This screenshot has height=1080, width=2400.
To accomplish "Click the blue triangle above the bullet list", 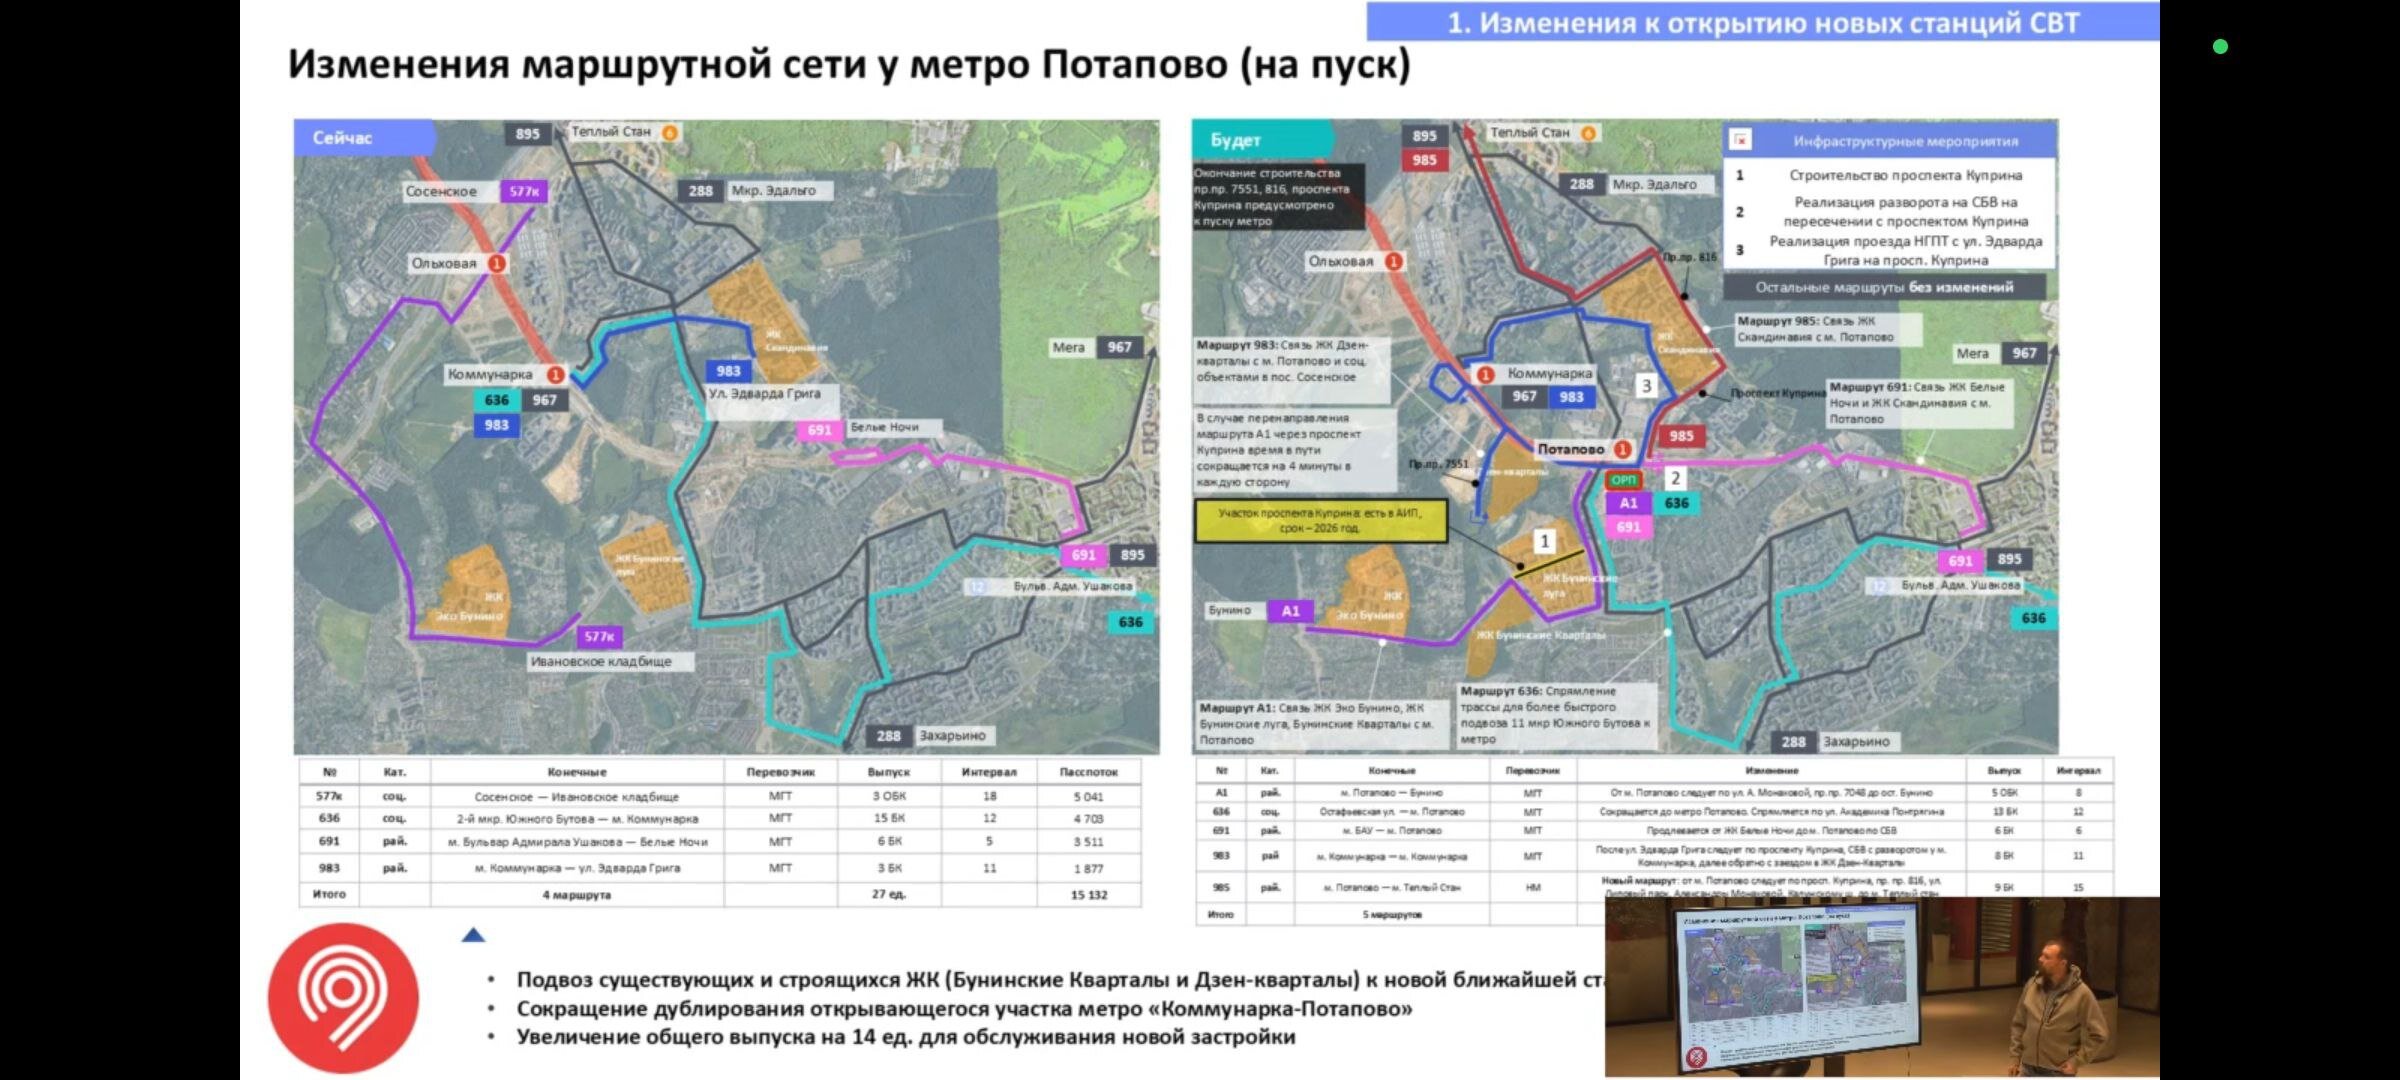I will click(x=473, y=935).
